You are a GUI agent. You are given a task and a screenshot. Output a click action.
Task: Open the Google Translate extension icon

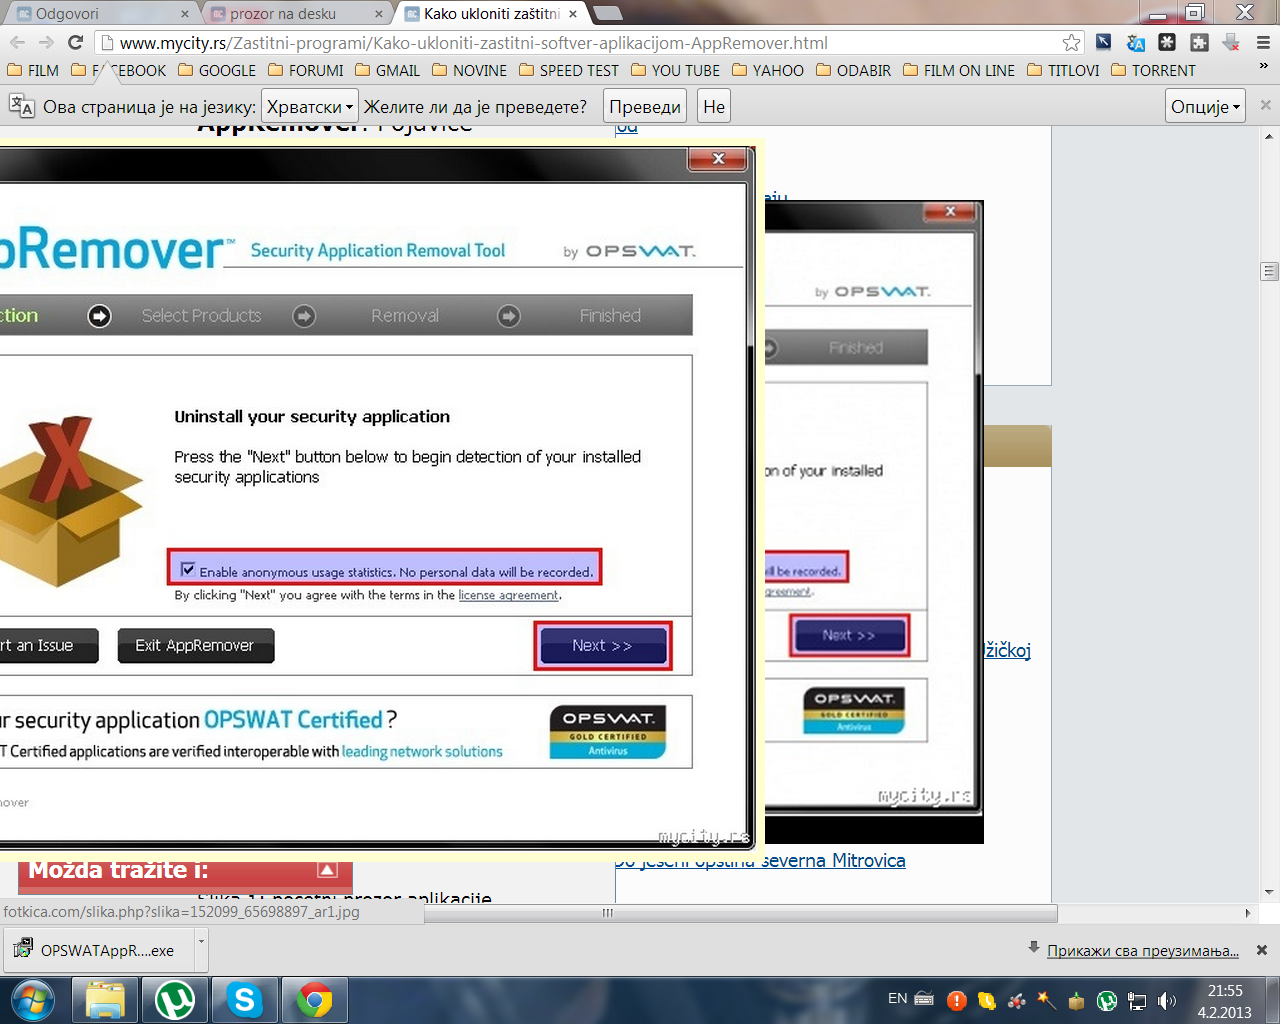point(1135,42)
